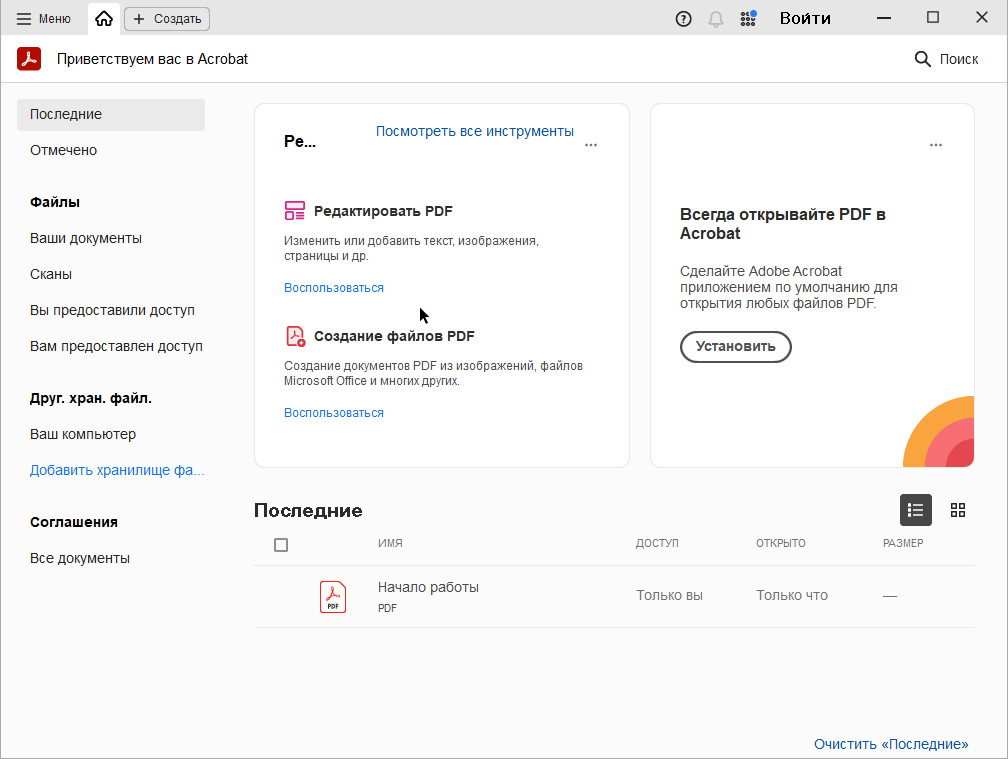Click Воспользоваться under Создание файлов PDF
This screenshot has width=1008, height=759.
point(334,413)
